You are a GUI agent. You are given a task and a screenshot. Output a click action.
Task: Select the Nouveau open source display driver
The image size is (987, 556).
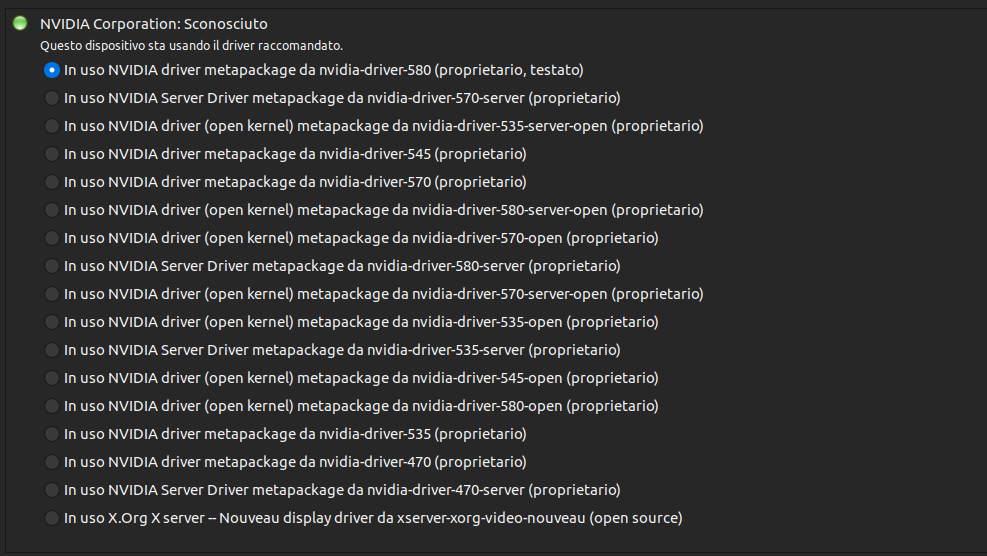click(52, 518)
